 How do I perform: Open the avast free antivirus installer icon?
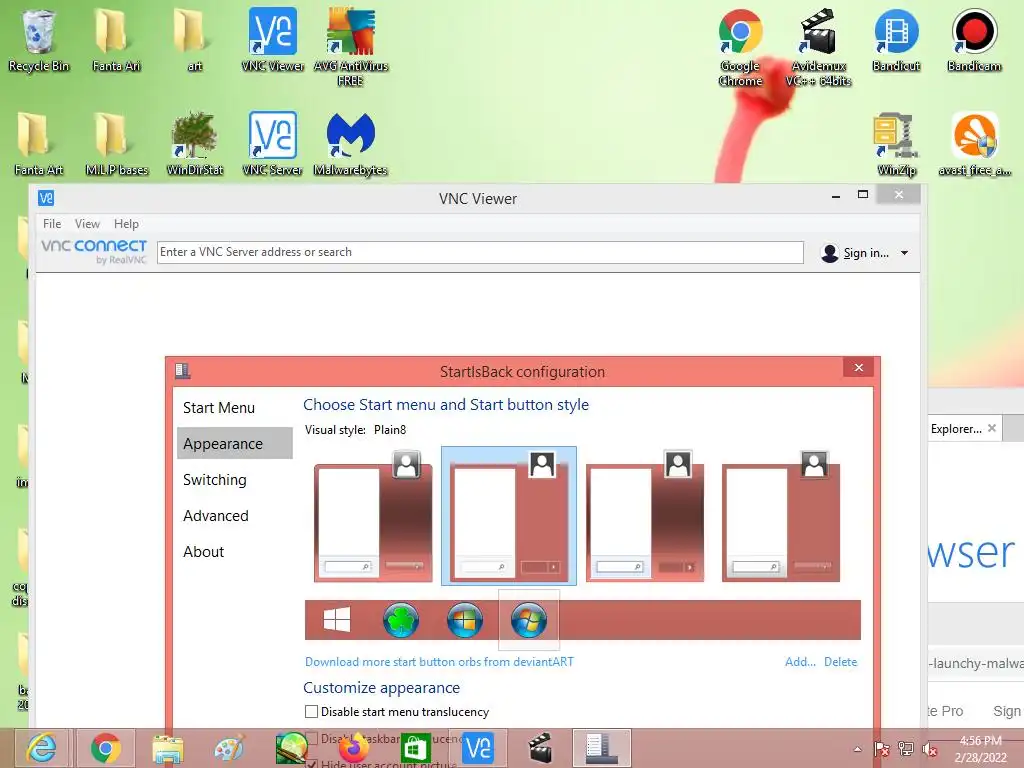point(974,144)
